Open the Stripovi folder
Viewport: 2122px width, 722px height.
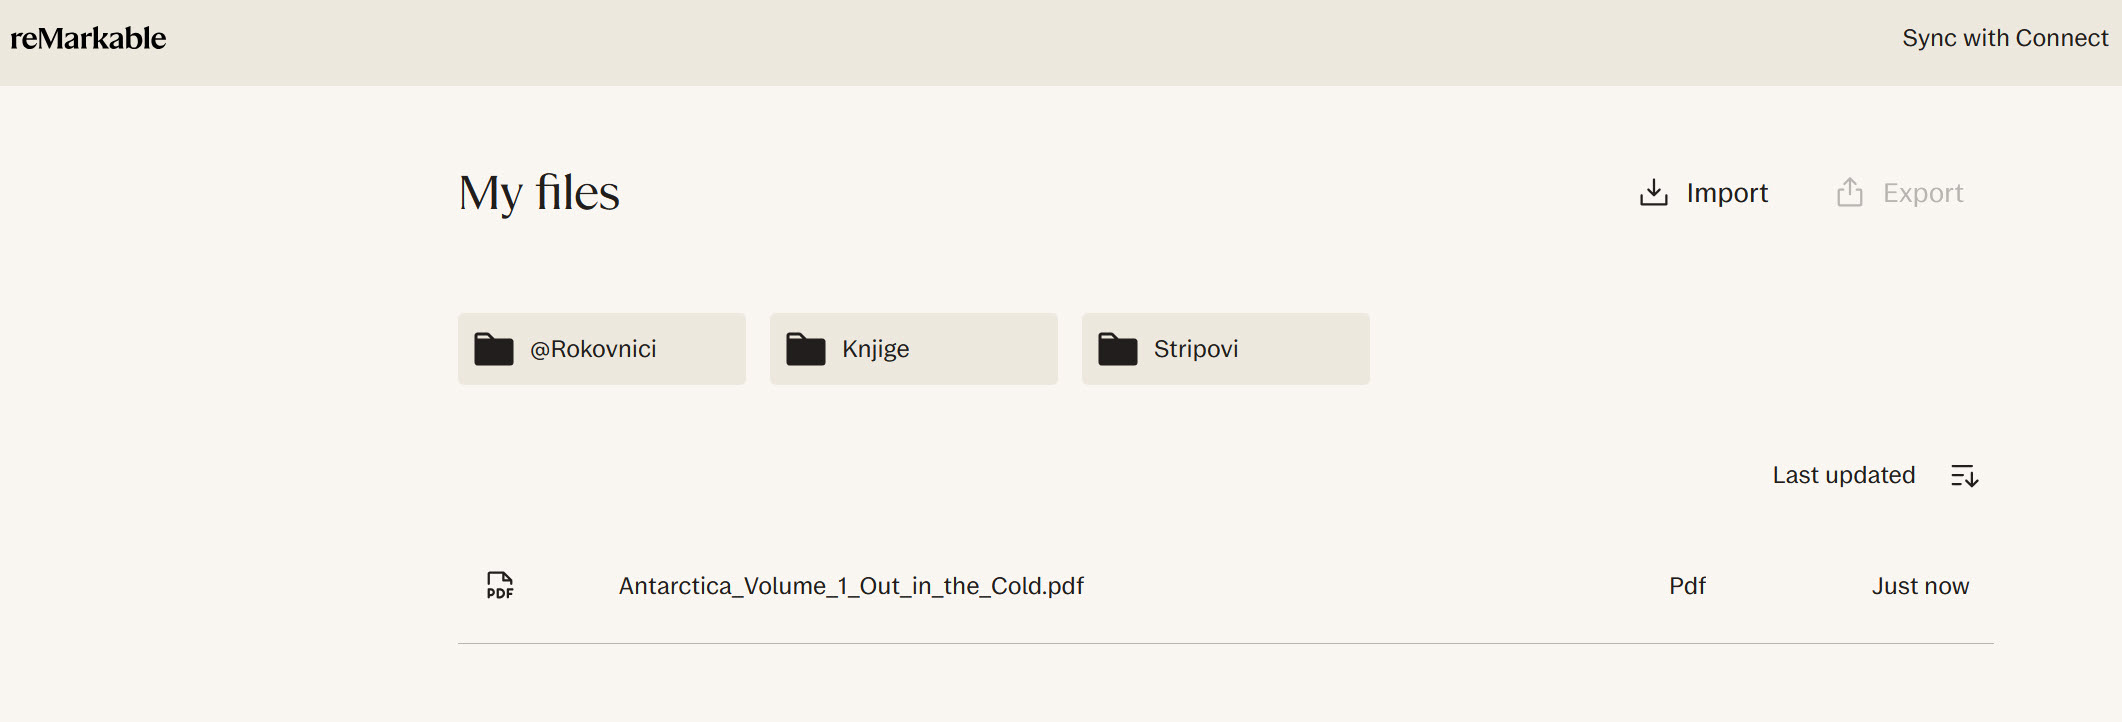1226,349
